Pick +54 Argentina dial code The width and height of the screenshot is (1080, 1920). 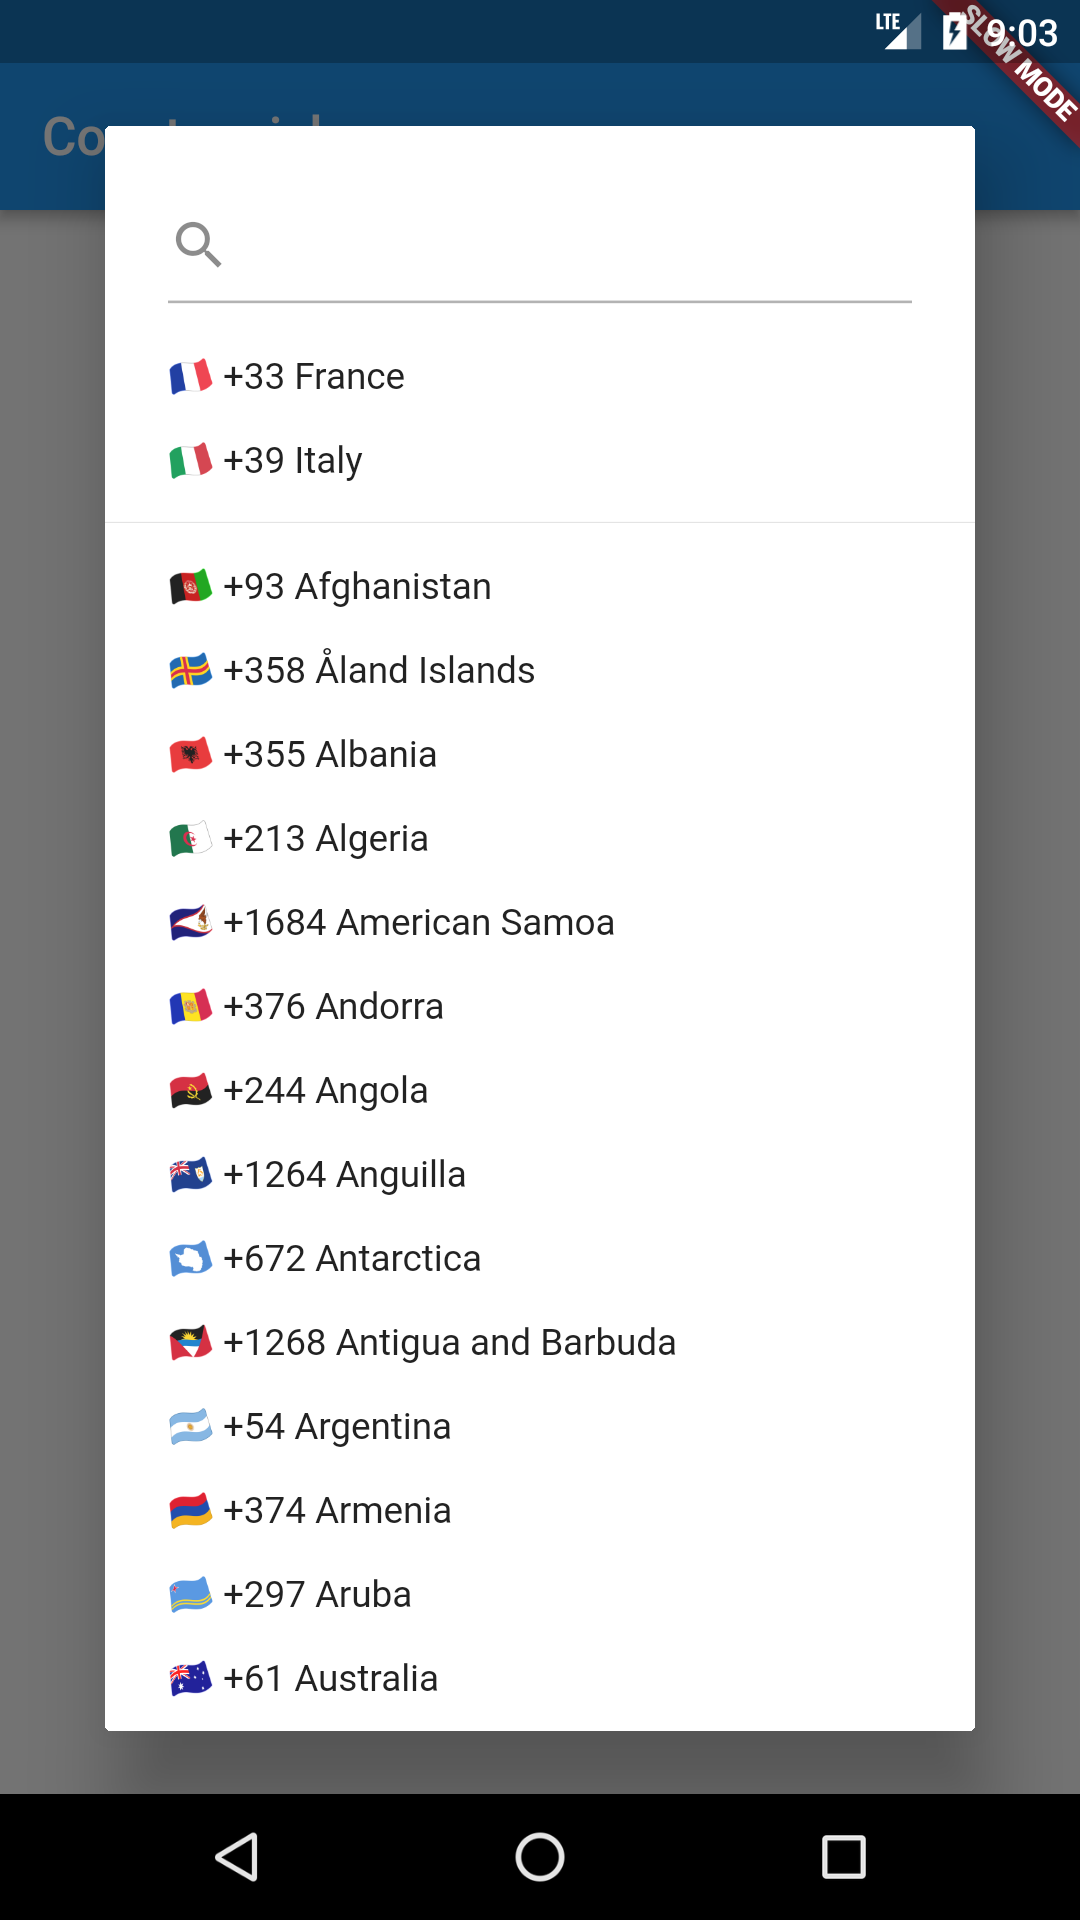tap(337, 1427)
